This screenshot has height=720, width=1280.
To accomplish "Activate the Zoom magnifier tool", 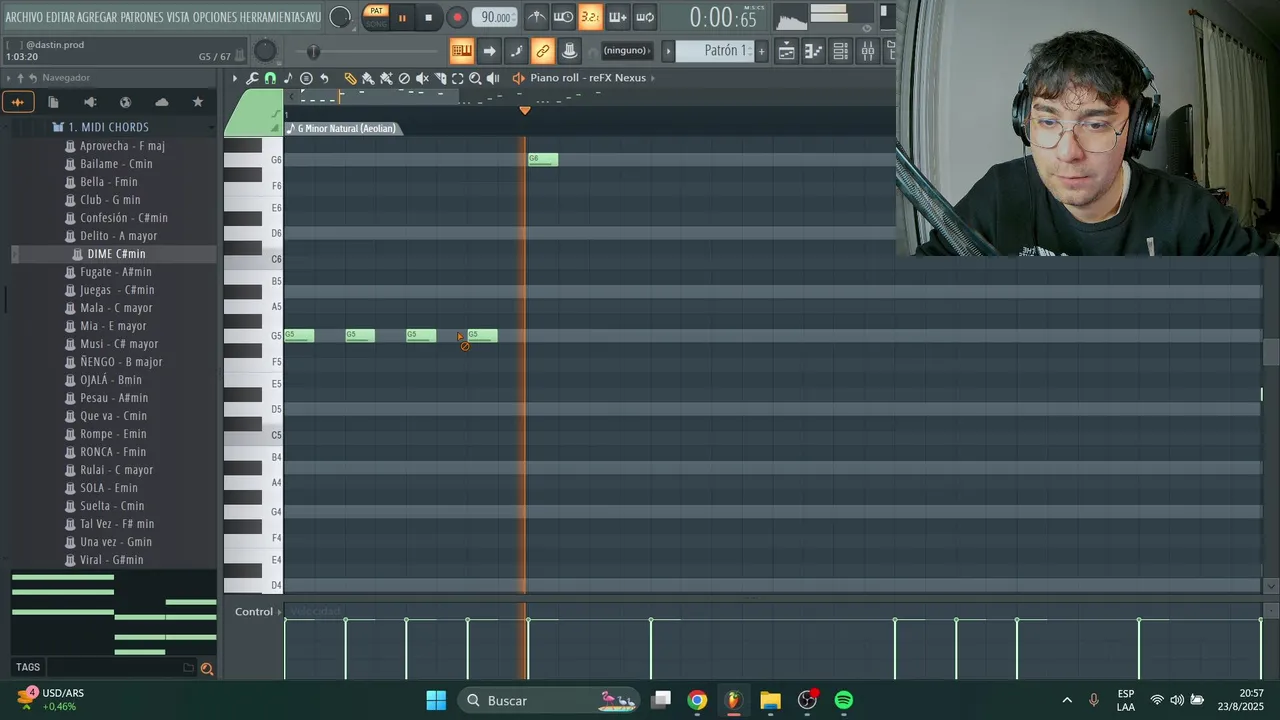I will tap(475, 78).
